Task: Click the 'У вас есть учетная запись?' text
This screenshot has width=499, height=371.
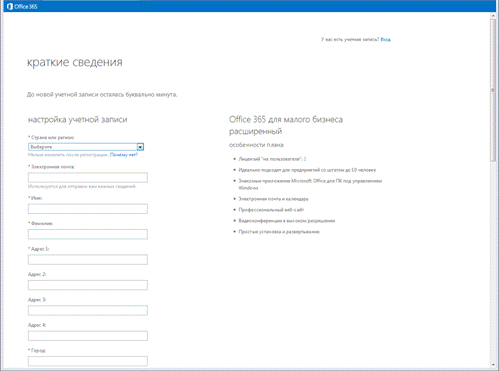Action: pos(350,39)
